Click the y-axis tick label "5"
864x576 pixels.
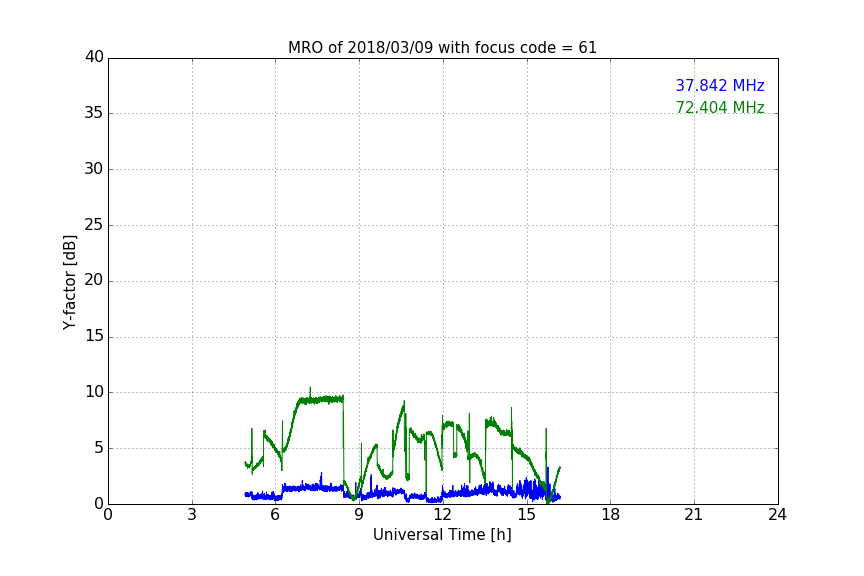[99, 448]
